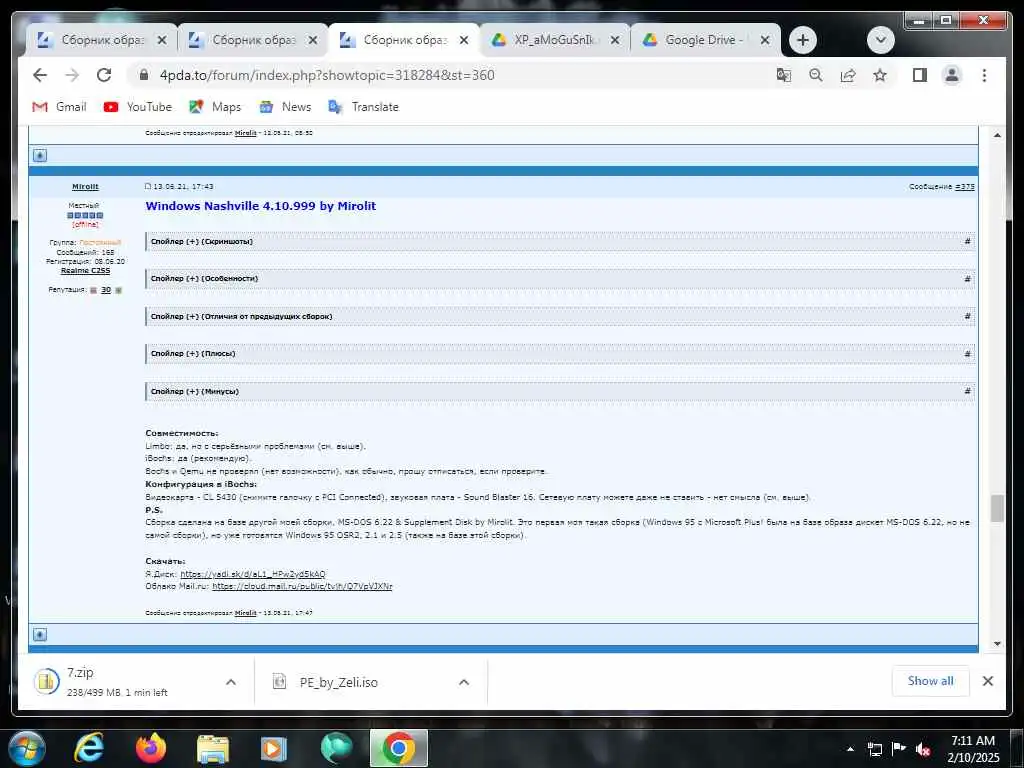Reload the 4pda forum page

click(104, 75)
